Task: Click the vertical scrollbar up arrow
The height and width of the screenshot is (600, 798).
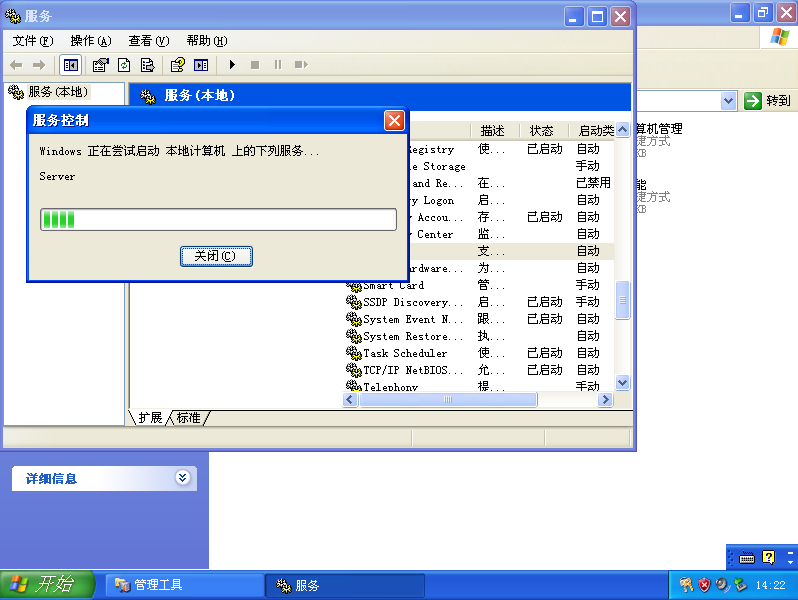Action: pos(622,130)
